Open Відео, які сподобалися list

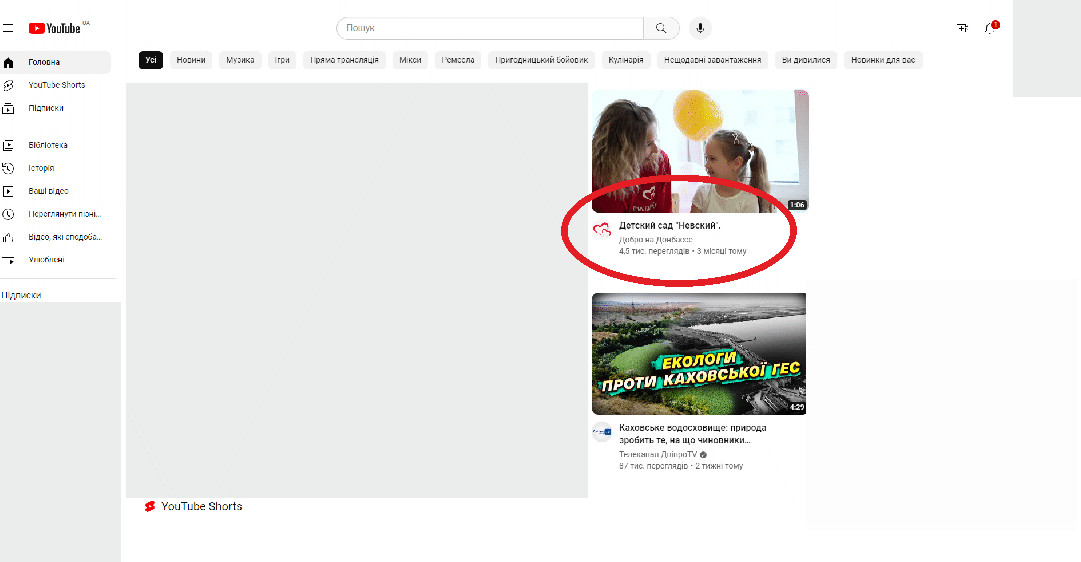(55, 237)
